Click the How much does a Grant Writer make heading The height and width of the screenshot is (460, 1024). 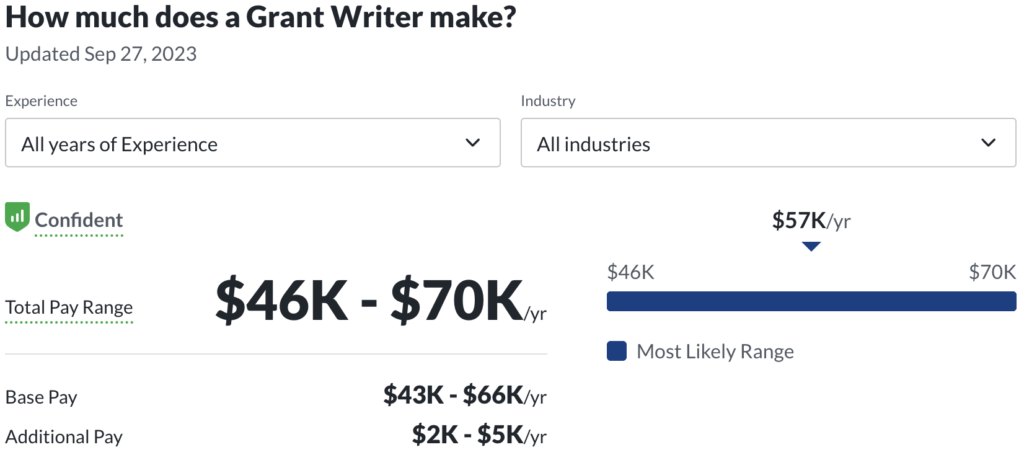(x=261, y=18)
